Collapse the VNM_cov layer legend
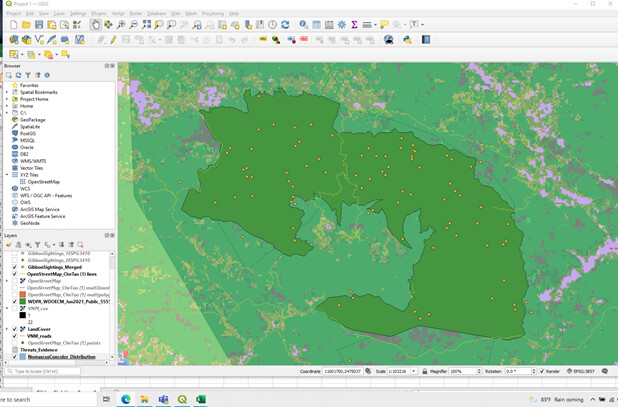This screenshot has width=618, height=407. point(7,309)
